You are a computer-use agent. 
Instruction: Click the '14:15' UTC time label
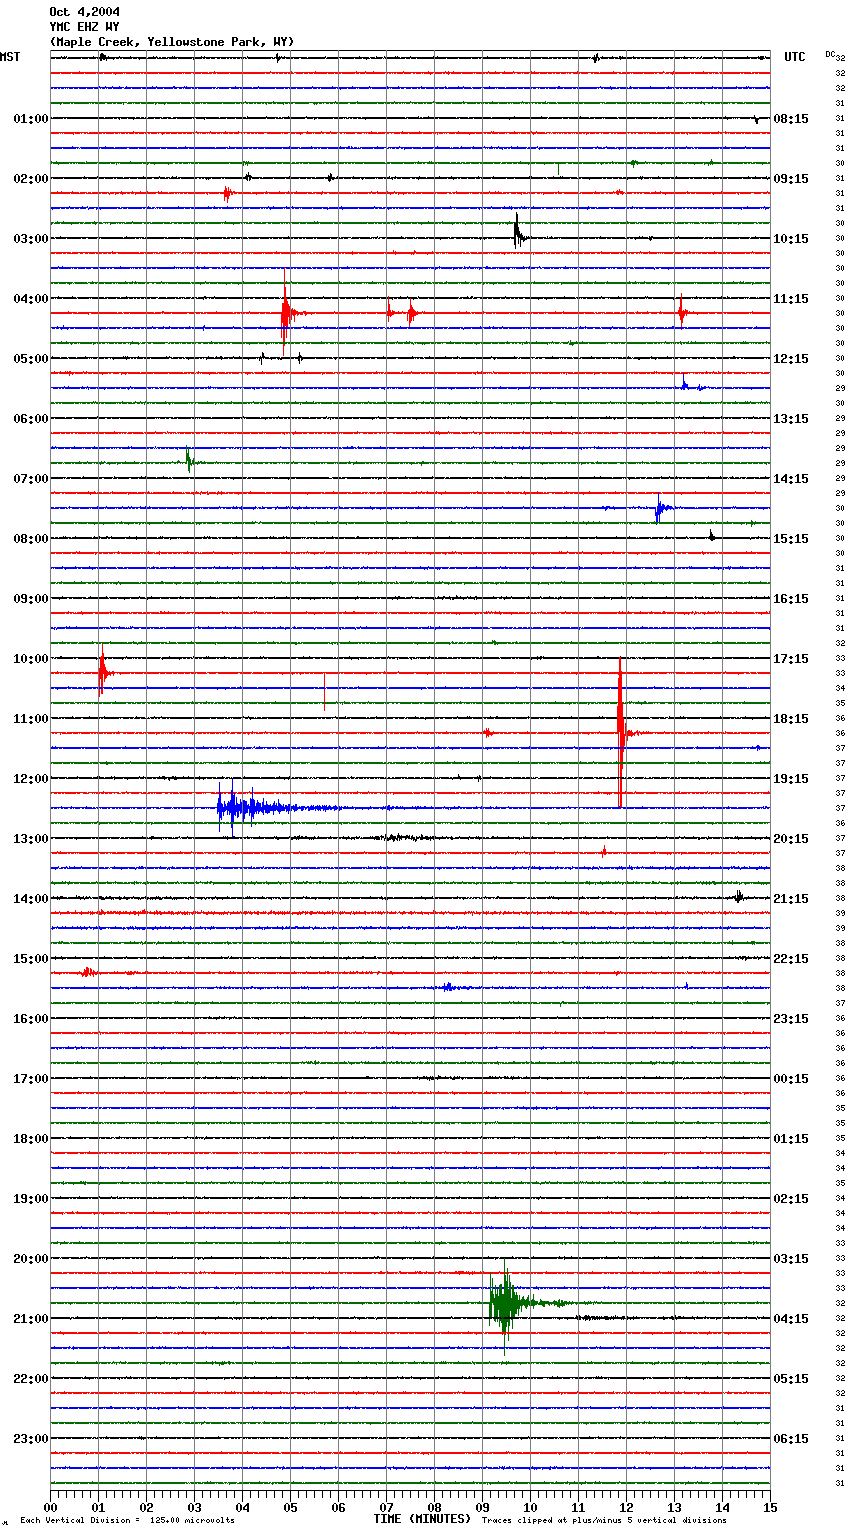(791, 479)
